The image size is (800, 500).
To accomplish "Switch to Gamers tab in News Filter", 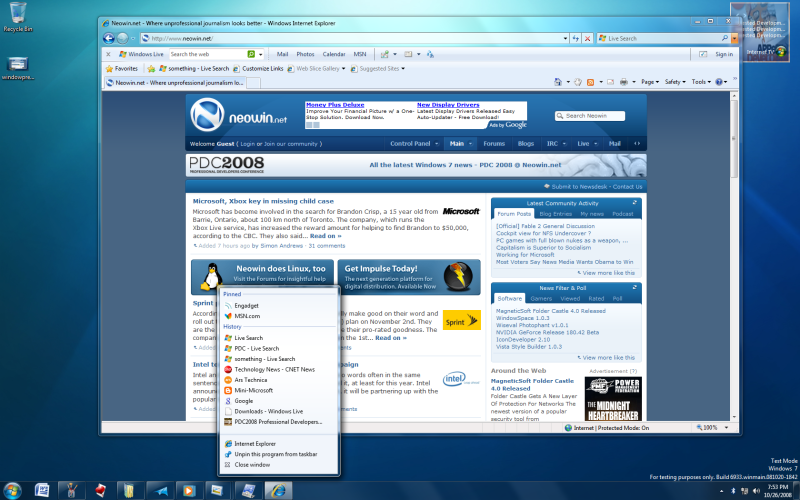I will click(x=541, y=298).
